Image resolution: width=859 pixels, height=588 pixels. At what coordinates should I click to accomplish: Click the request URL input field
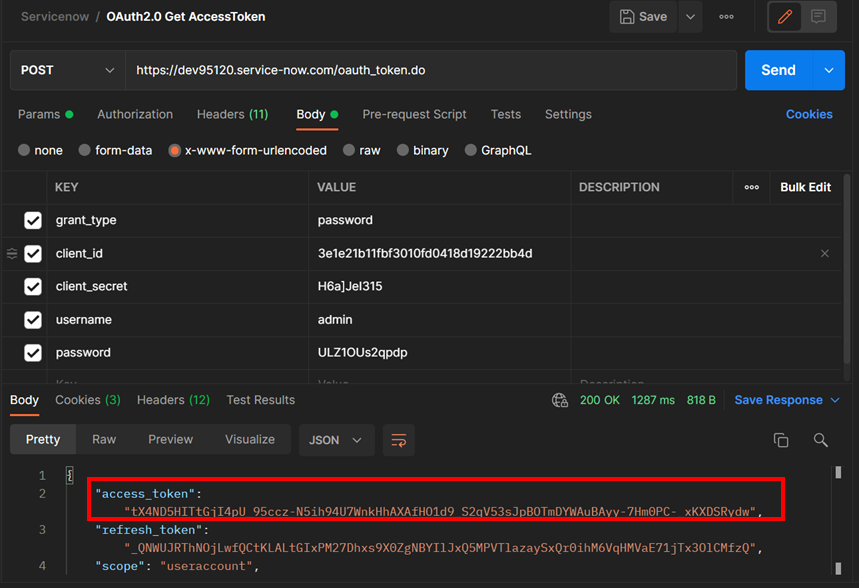(430, 70)
